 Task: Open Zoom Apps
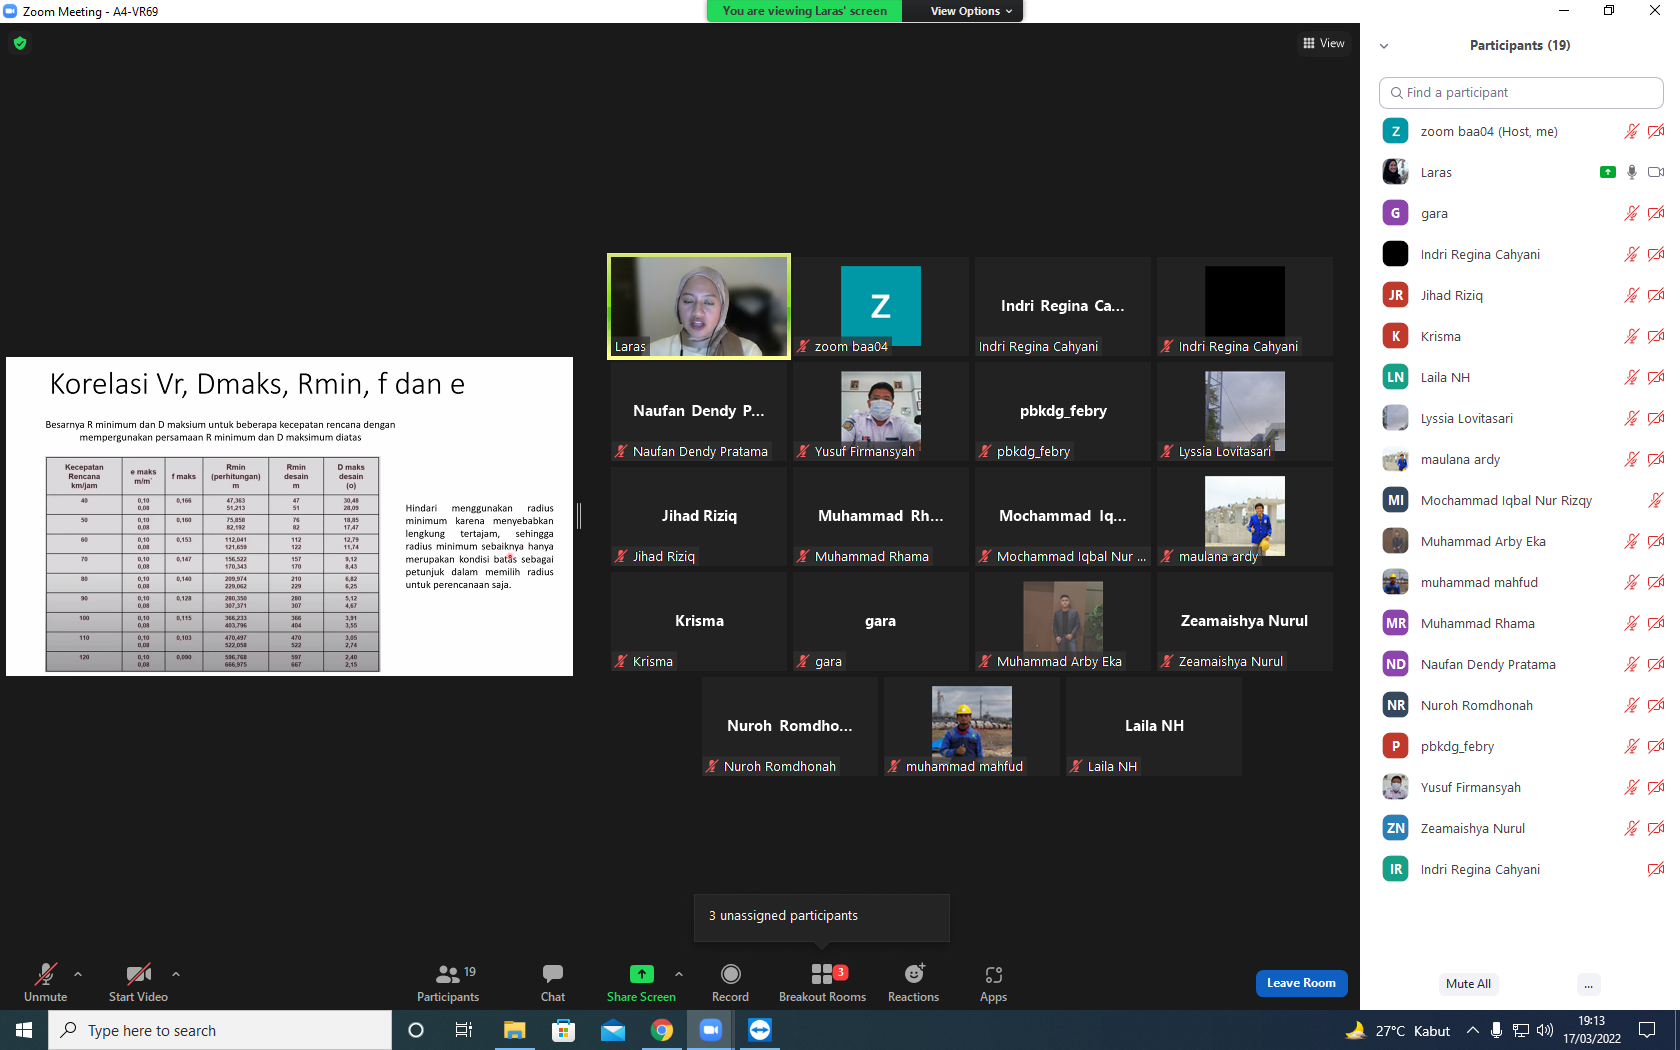[x=993, y=983]
